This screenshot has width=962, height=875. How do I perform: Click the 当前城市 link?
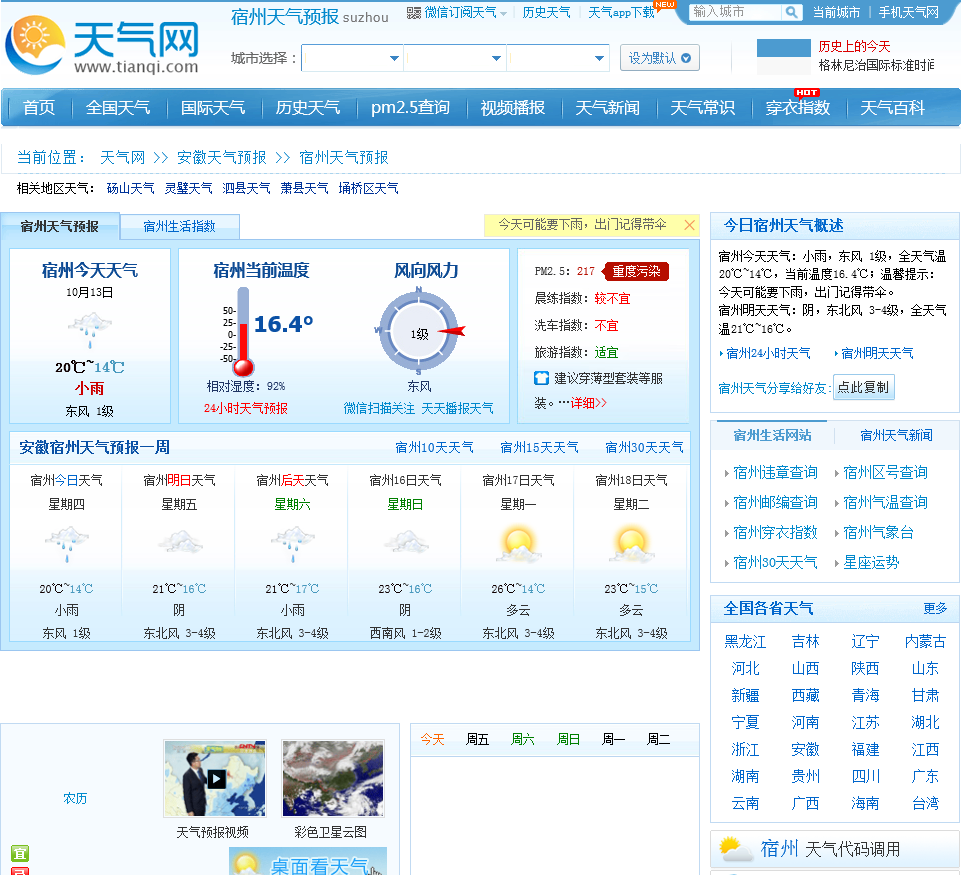point(836,13)
